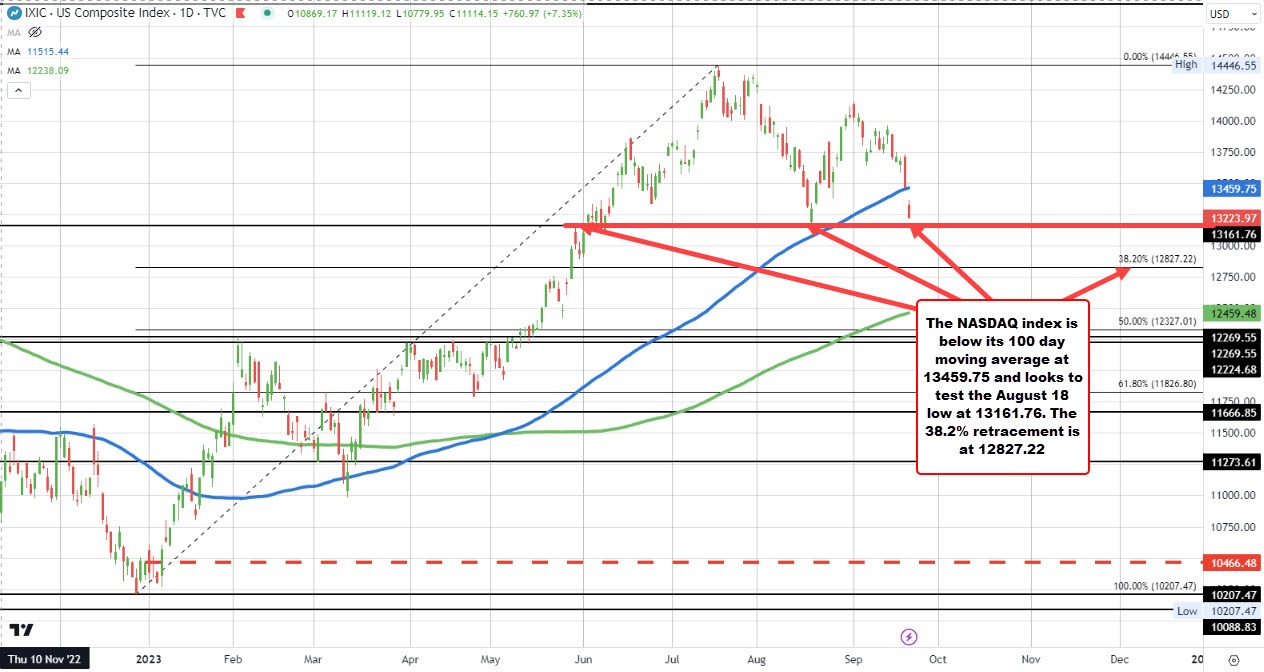Select the MA 11515.44 indicator legend
Viewport: 1264px width, 672px height.
39,51
